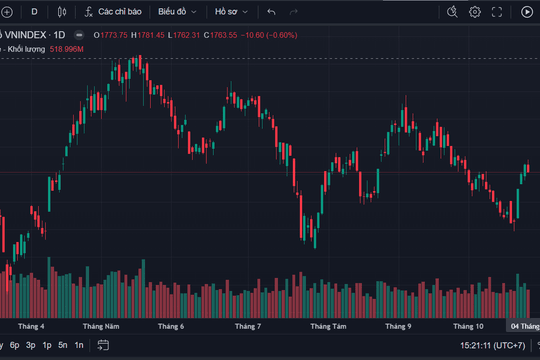540x360 pixels.
Task: Select the Khối lượng volume label
Action: (26, 49)
